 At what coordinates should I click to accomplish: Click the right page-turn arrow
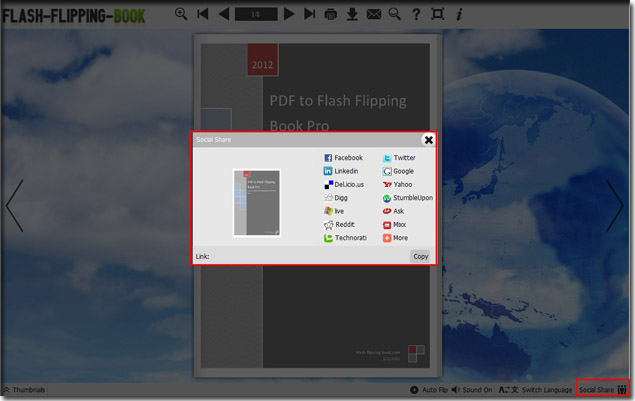[x=615, y=206]
